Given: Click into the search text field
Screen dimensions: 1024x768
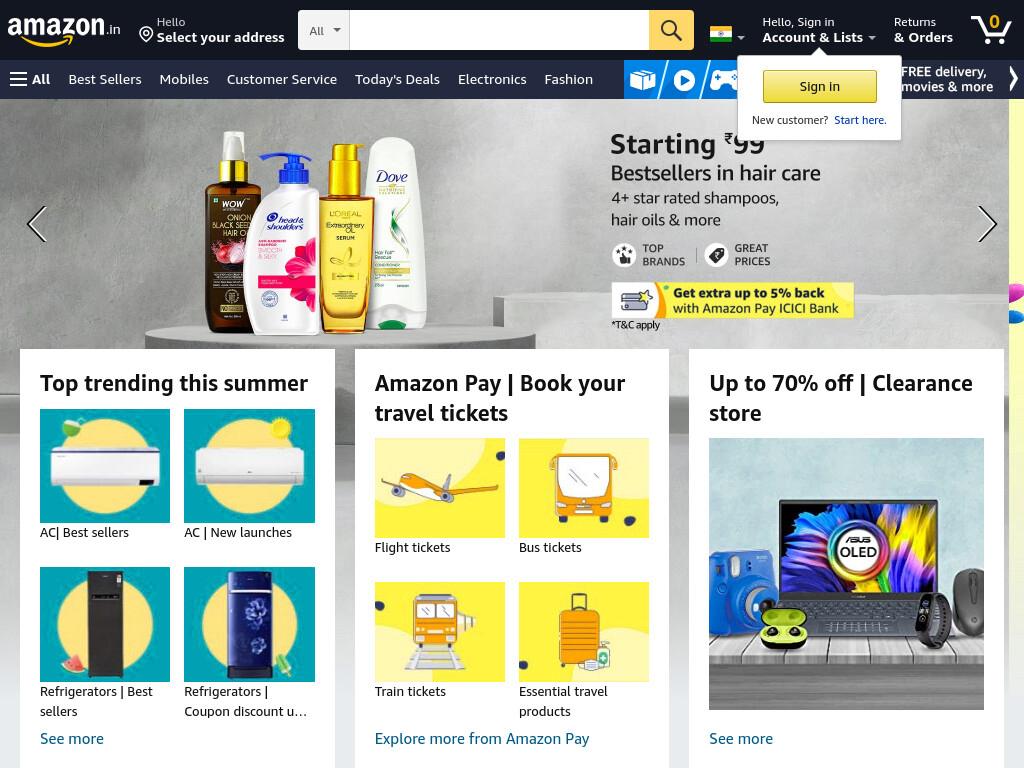Looking at the screenshot, I should coord(499,30).
